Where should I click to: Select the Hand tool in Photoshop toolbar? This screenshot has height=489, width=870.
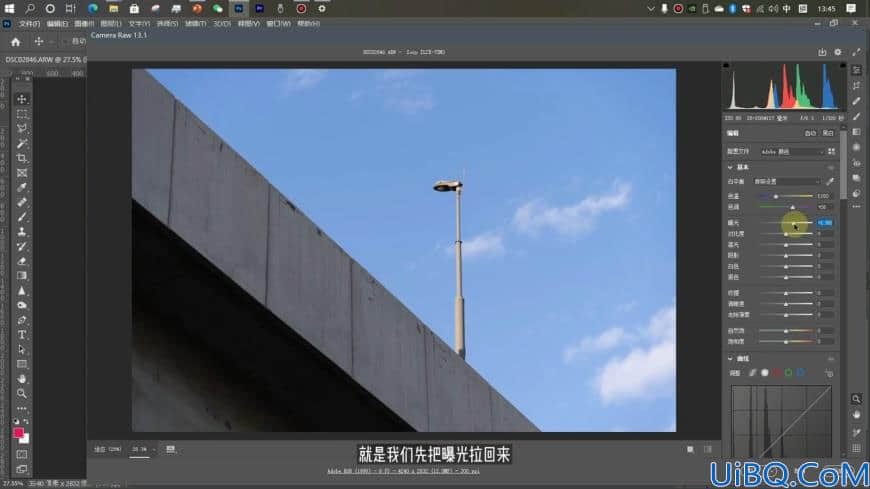click(22, 379)
